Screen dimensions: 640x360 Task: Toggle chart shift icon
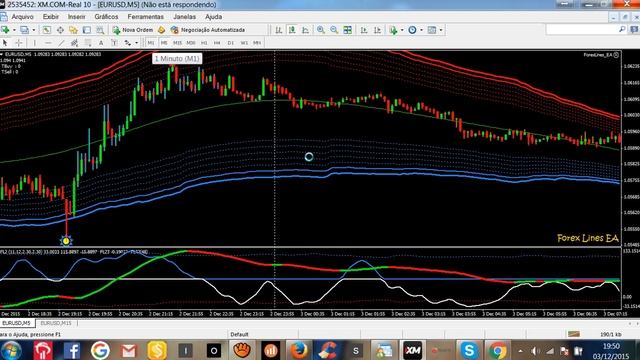pyautogui.click(x=378, y=30)
